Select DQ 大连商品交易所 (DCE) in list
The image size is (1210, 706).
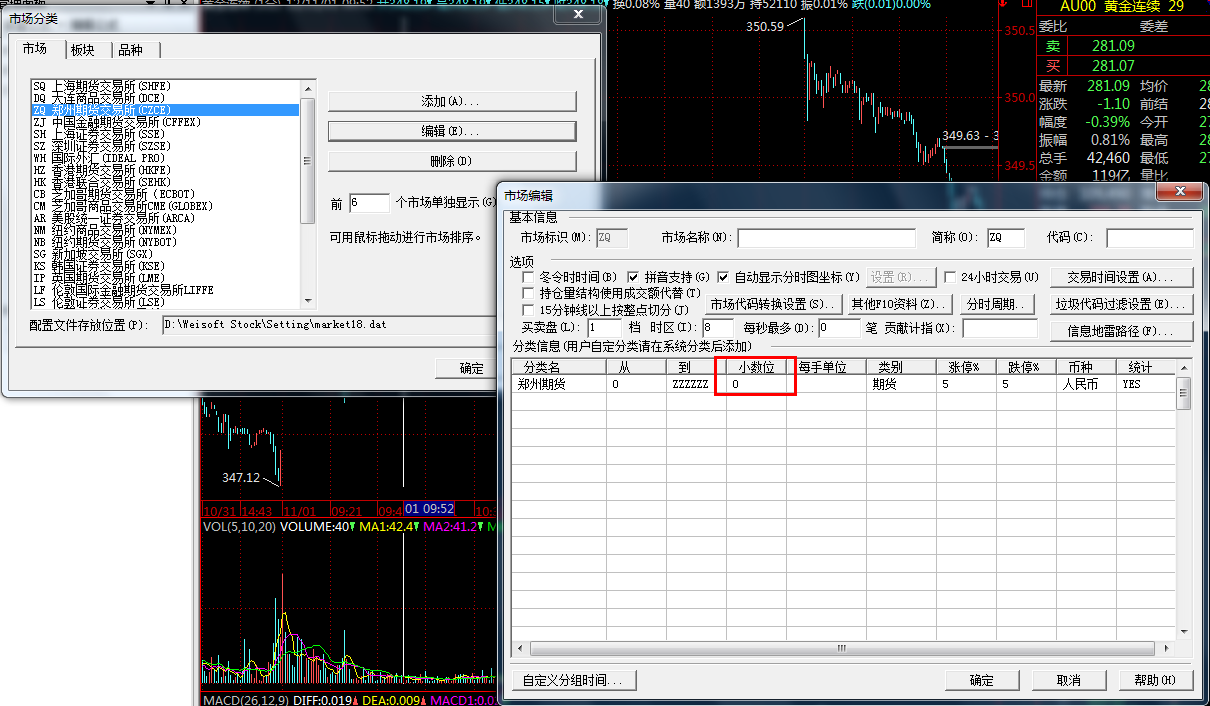coord(165,98)
